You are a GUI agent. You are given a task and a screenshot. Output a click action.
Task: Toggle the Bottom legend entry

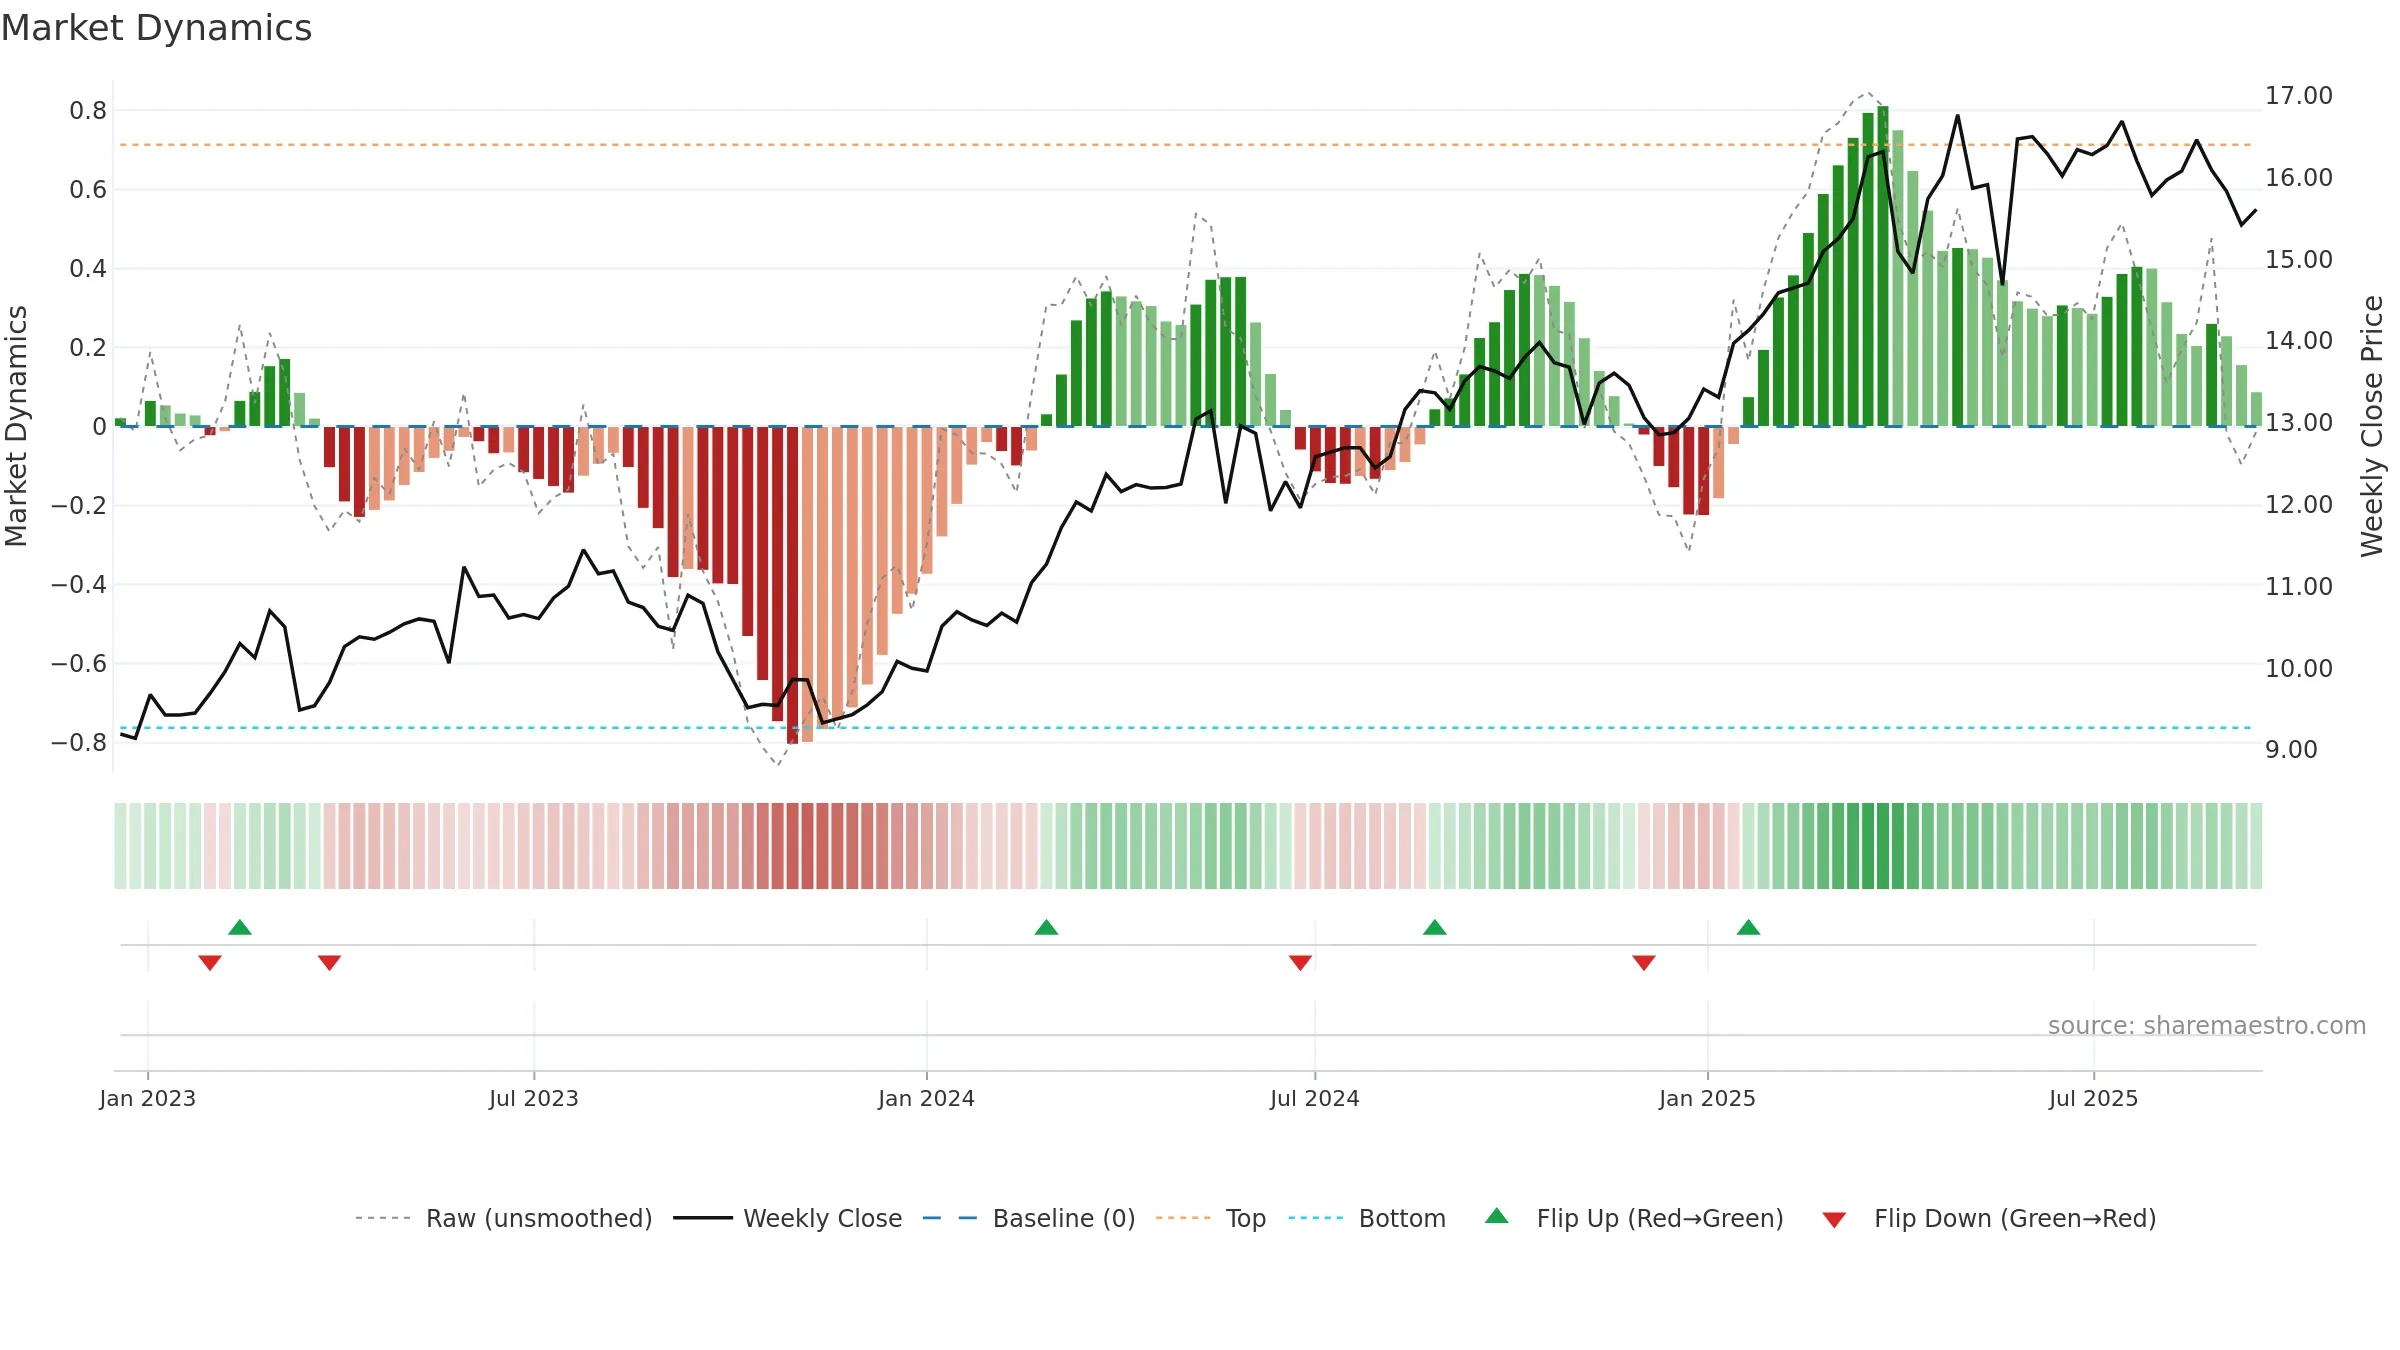[x=1367, y=1218]
